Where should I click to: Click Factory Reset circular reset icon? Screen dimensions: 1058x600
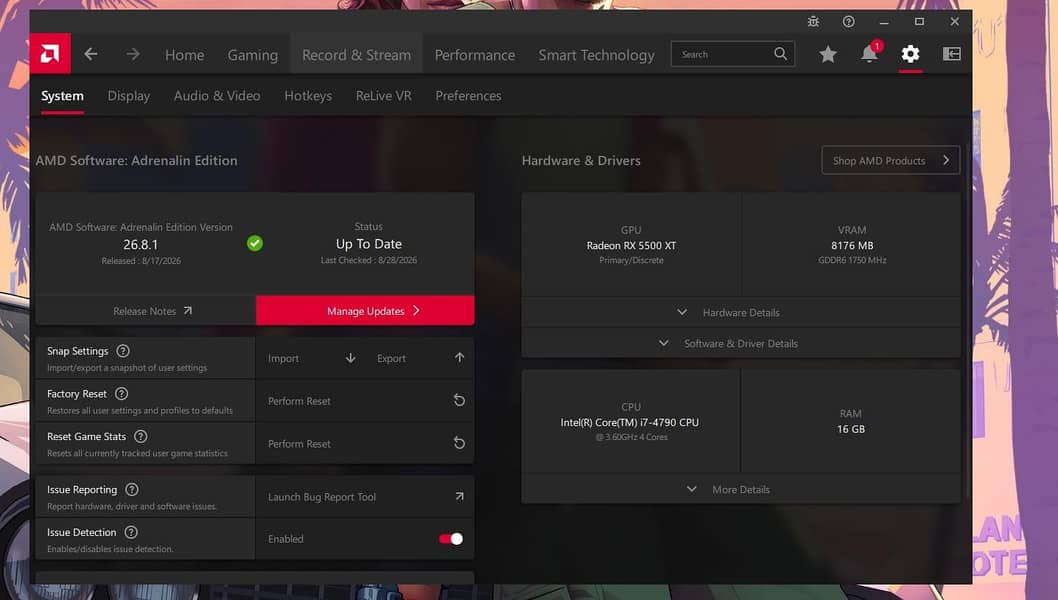tap(459, 400)
